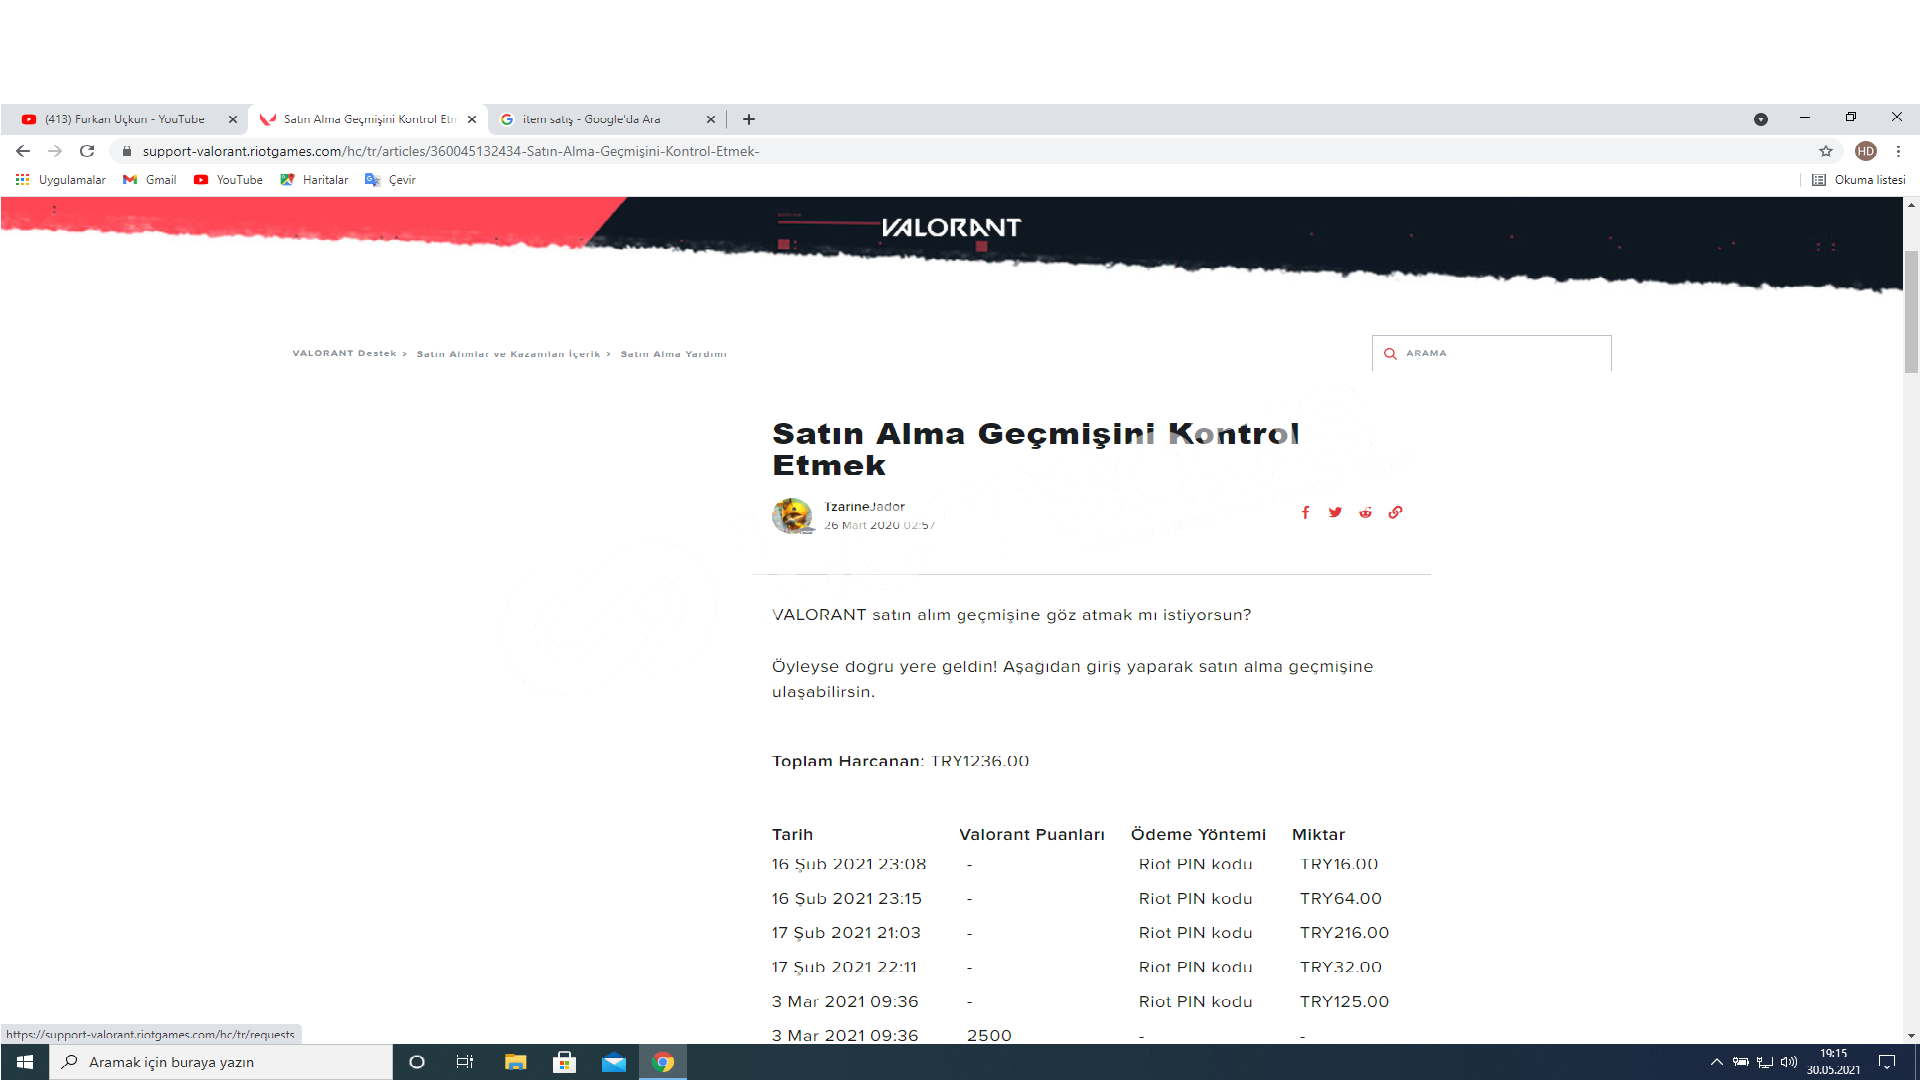1920x1080 pixels.
Task: Select the 16 Şub 2021 23:15 date cell
Action: click(x=847, y=899)
